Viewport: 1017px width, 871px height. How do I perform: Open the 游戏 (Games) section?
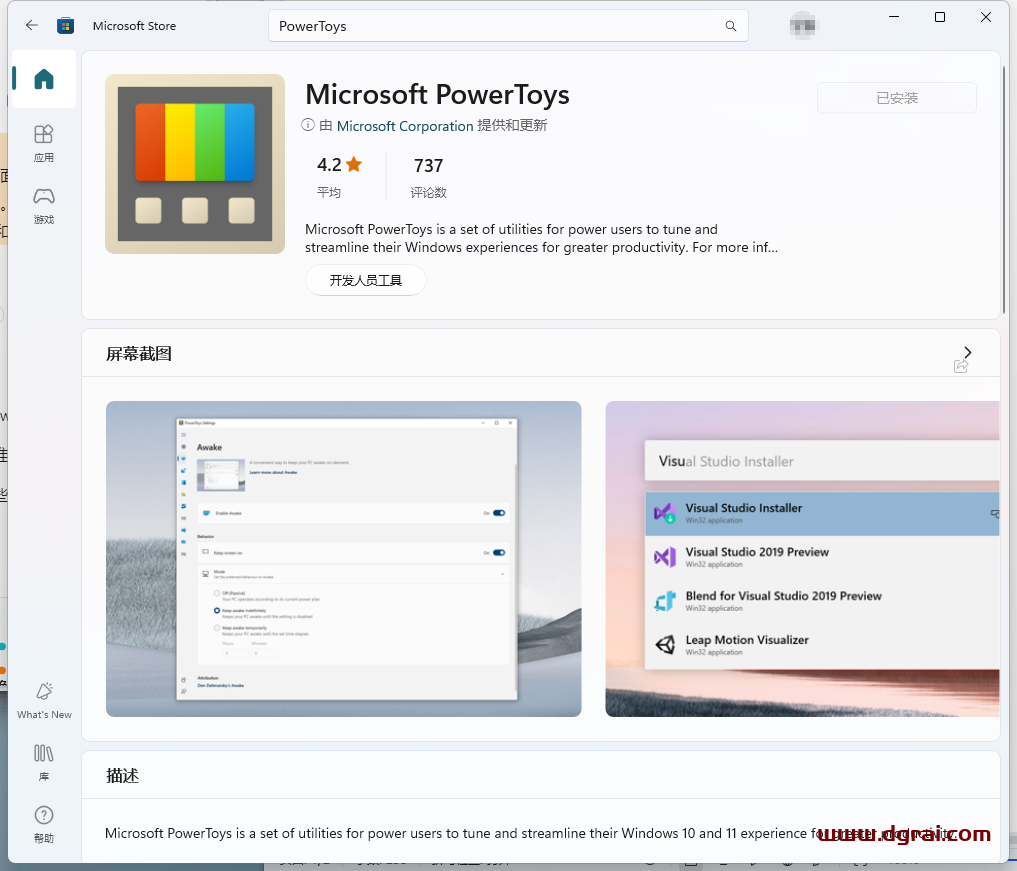[44, 206]
